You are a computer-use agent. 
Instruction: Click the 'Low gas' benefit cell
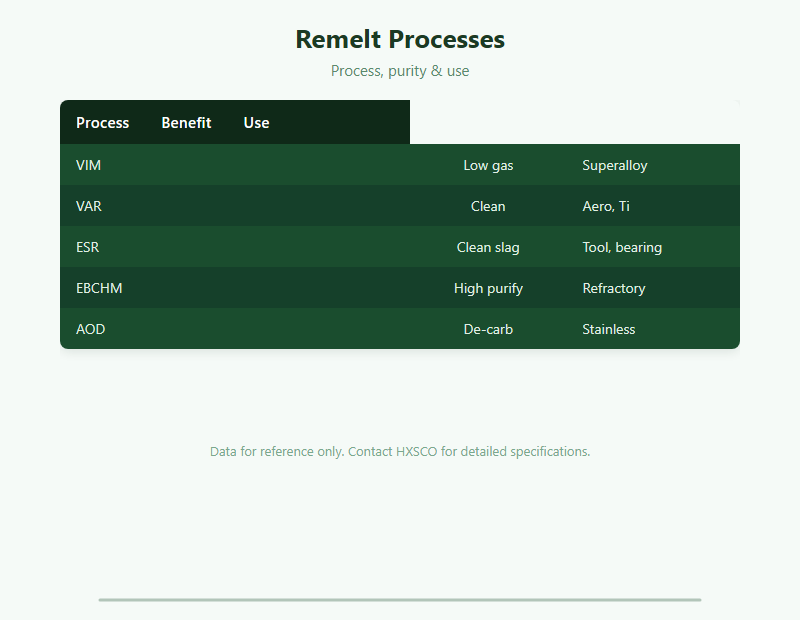coord(488,165)
